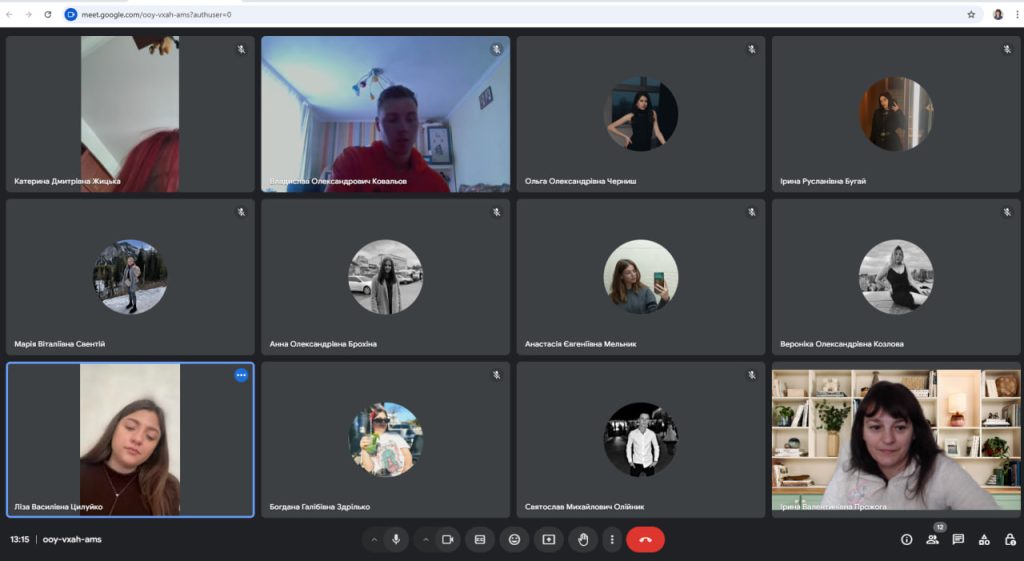Raise your hand

point(582,539)
